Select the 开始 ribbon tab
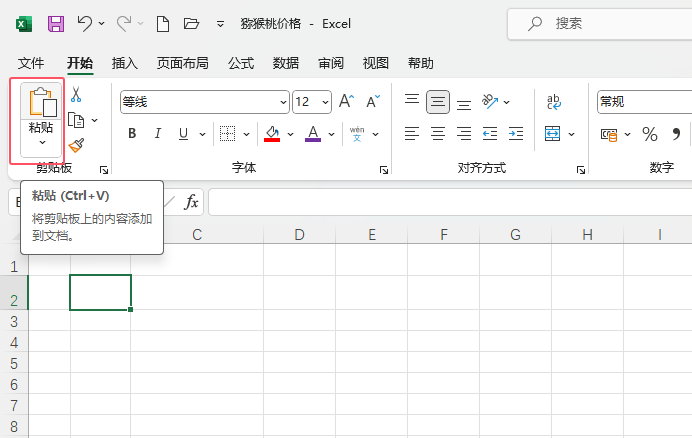 [x=80, y=63]
